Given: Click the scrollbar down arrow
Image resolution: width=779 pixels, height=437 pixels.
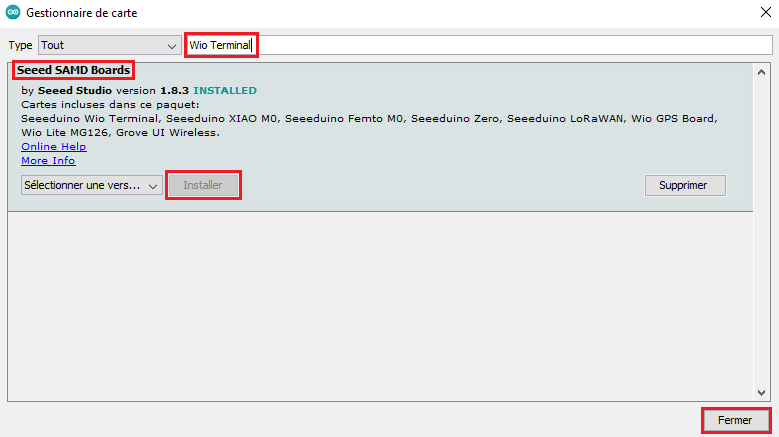Looking at the screenshot, I should (x=761, y=393).
